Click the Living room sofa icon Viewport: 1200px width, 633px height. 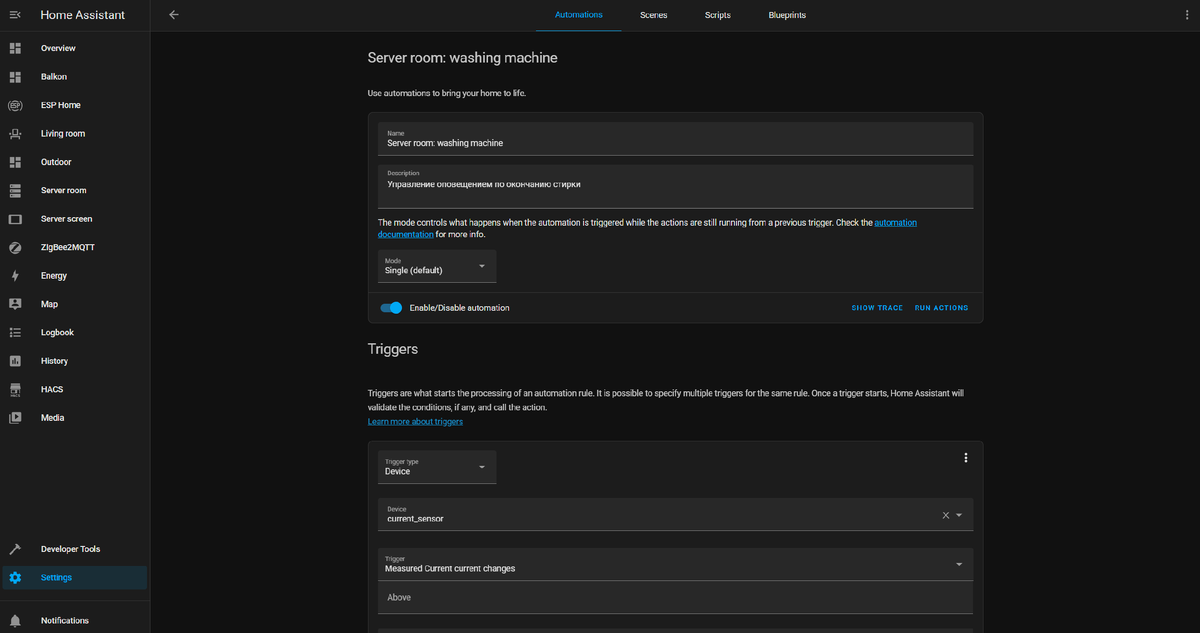coord(15,133)
